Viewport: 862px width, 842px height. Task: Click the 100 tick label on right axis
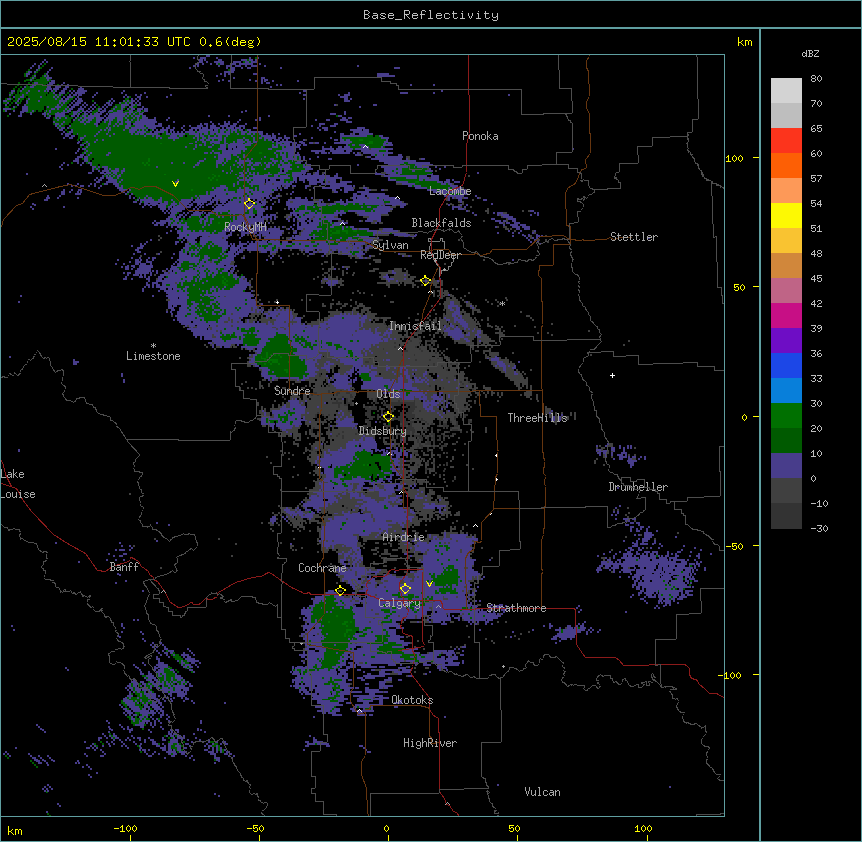[x=734, y=158]
